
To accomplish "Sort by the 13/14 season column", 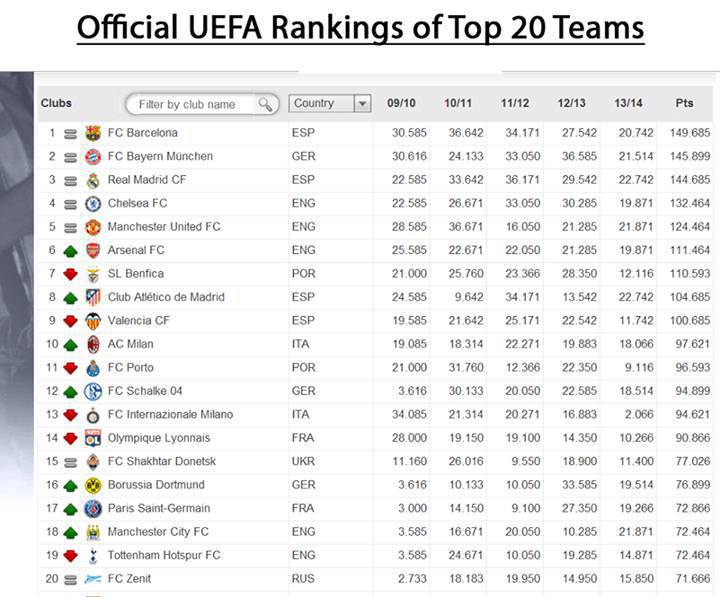I will pyautogui.click(x=628, y=103).
